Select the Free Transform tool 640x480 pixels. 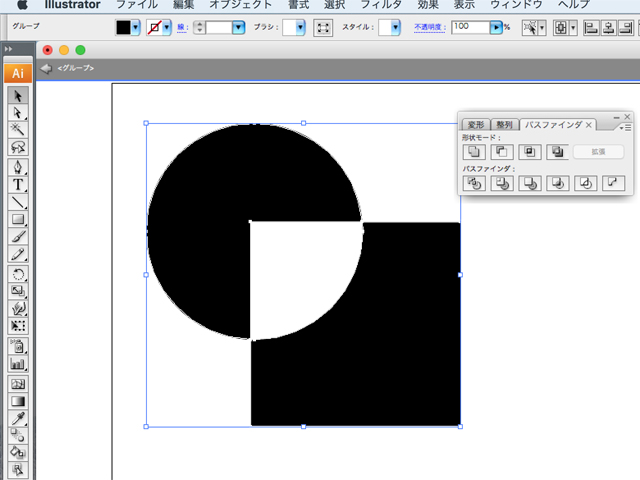pos(18,325)
